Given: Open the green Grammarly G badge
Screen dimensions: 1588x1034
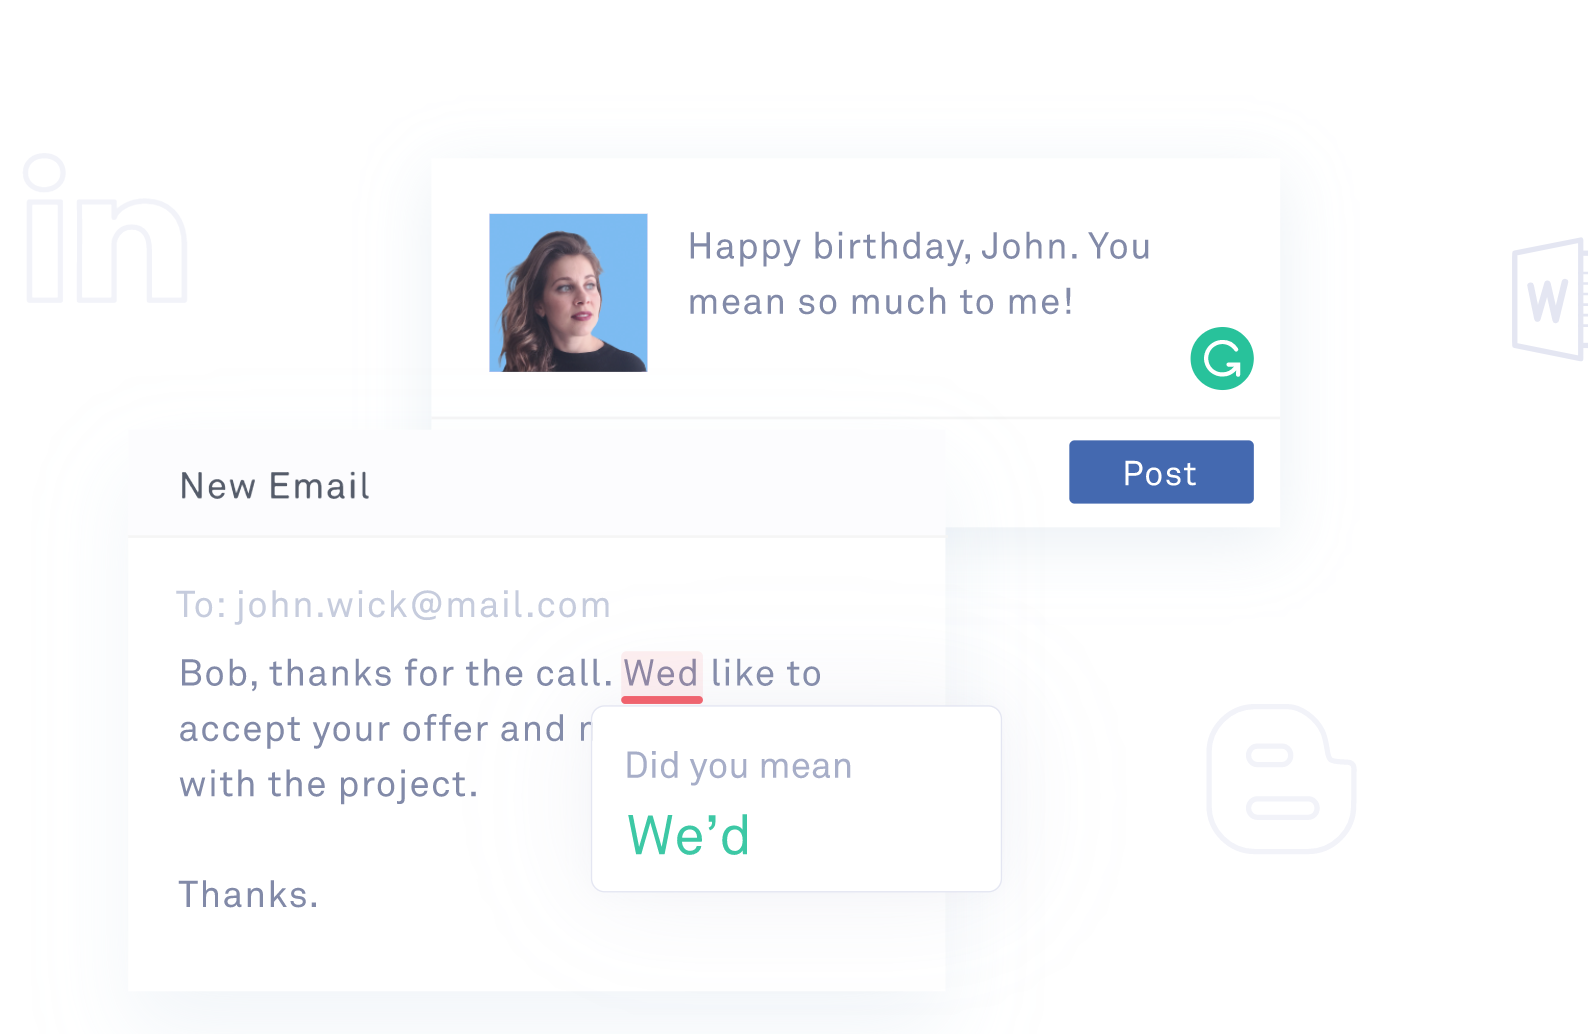Looking at the screenshot, I should (1221, 358).
